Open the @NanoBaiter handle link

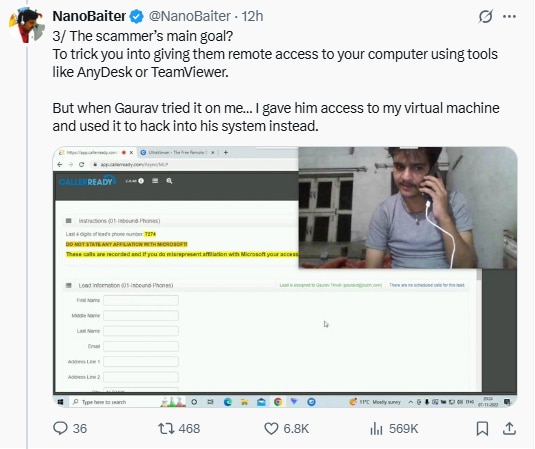coord(189,16)
